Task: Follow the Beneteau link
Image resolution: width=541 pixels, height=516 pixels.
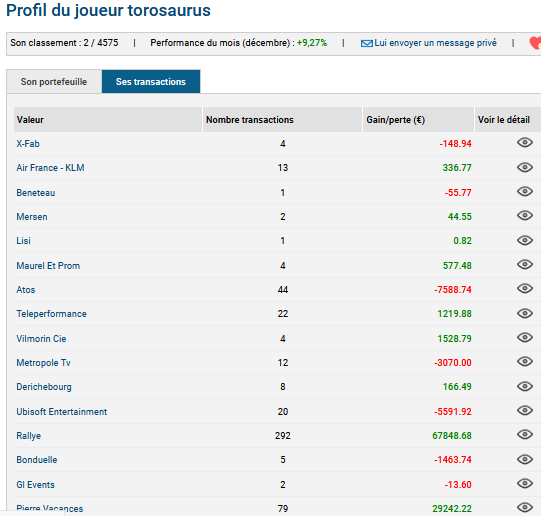Action: 36,193
